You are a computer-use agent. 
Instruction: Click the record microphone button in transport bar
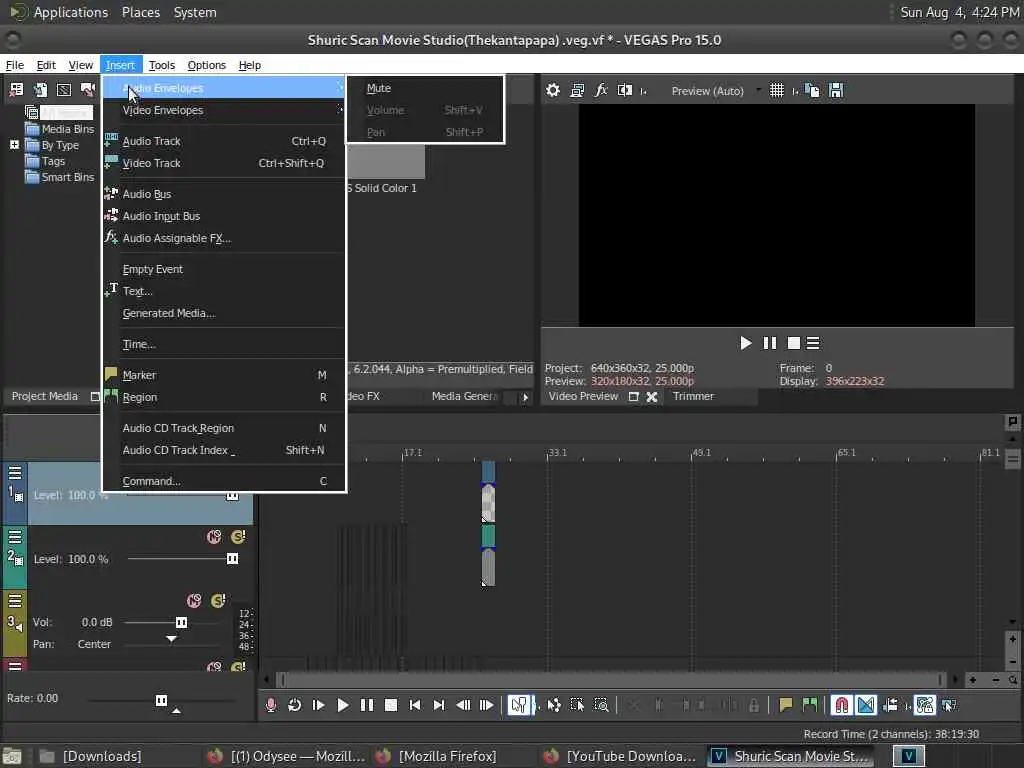click(x=270, y=705)
